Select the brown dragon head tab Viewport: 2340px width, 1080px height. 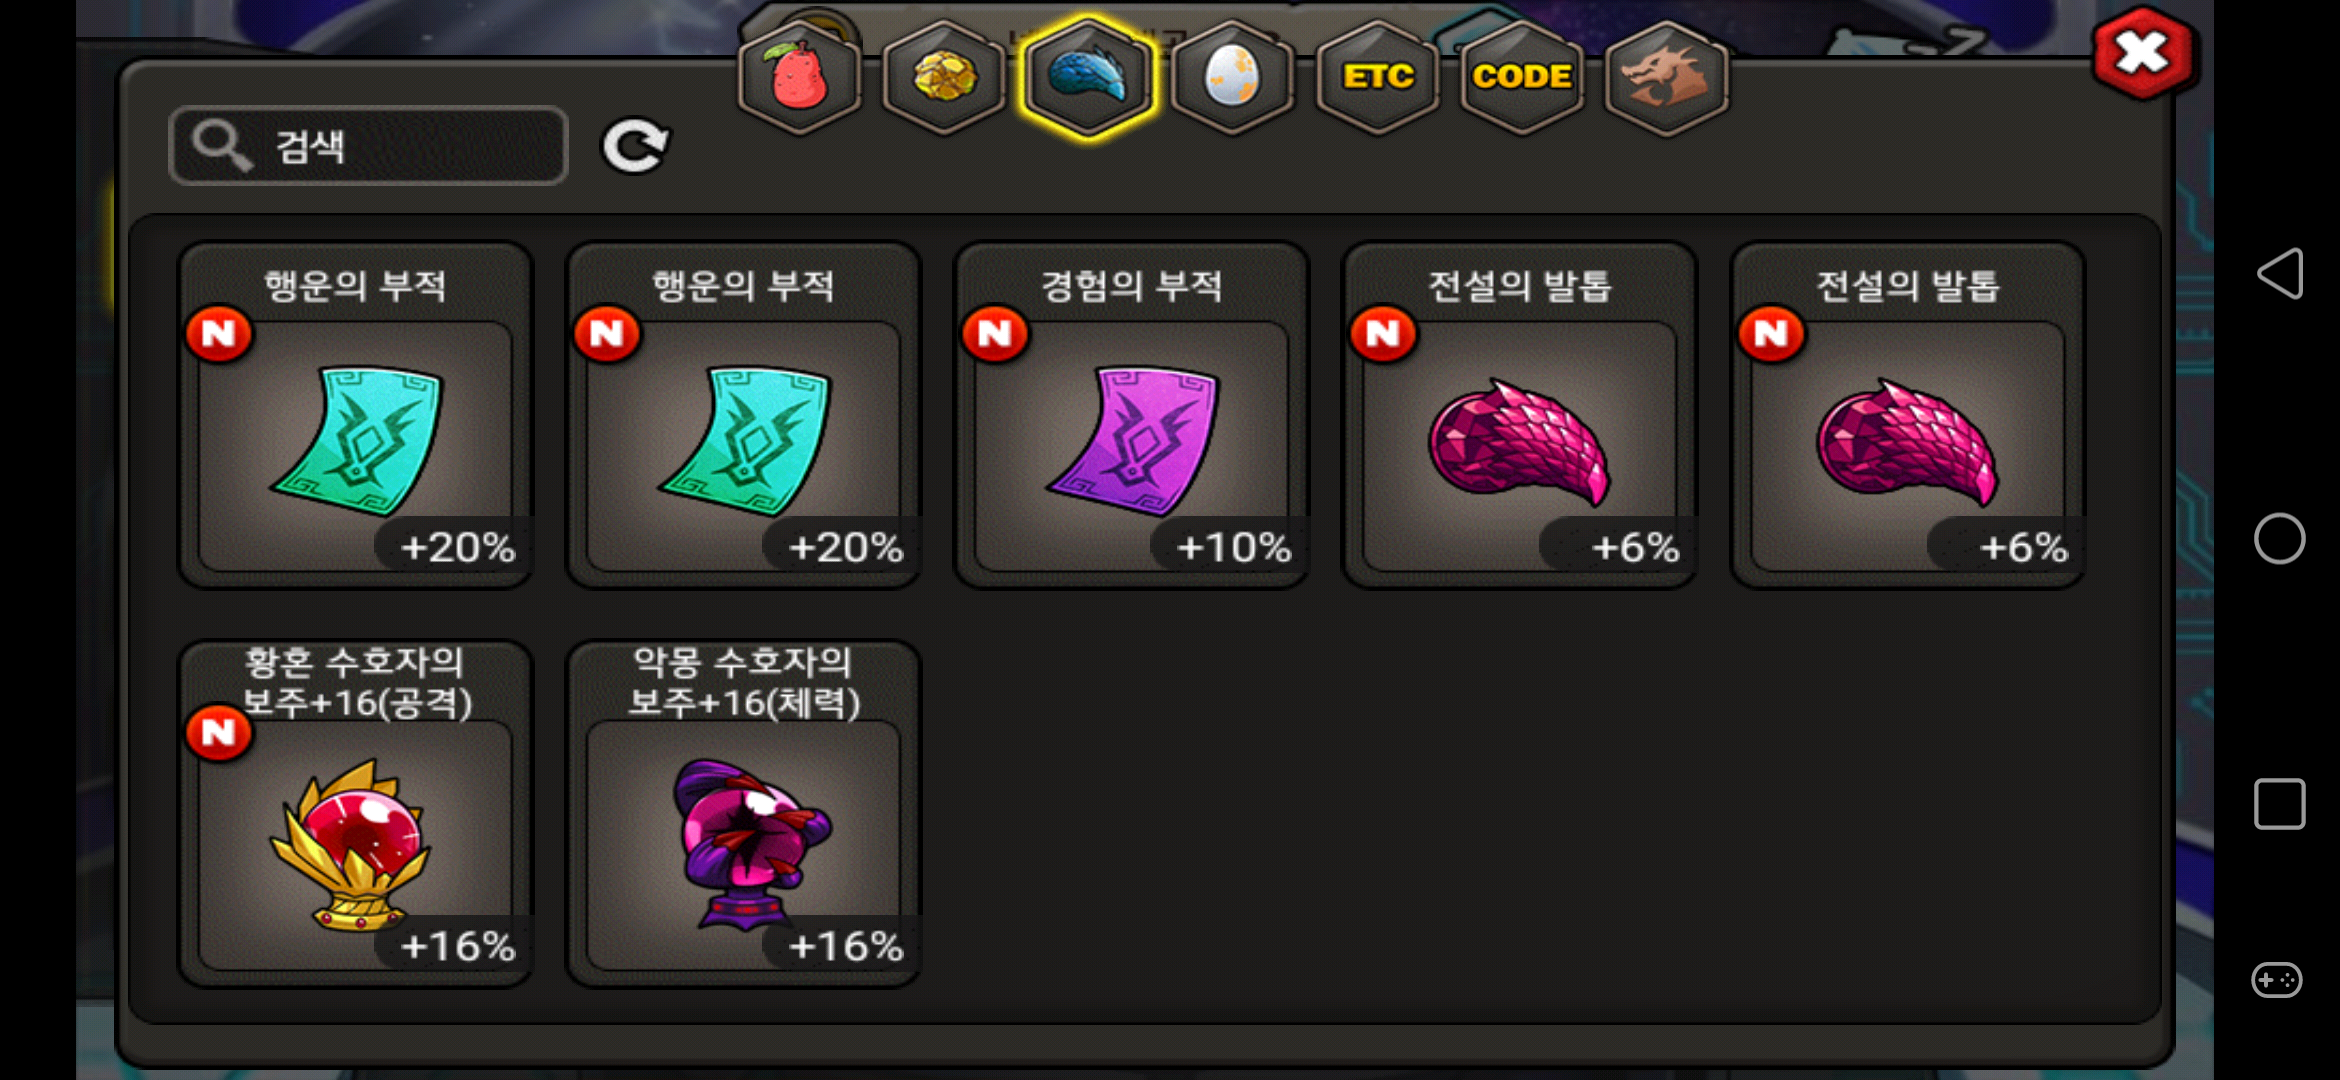[x=1666, y=77]
